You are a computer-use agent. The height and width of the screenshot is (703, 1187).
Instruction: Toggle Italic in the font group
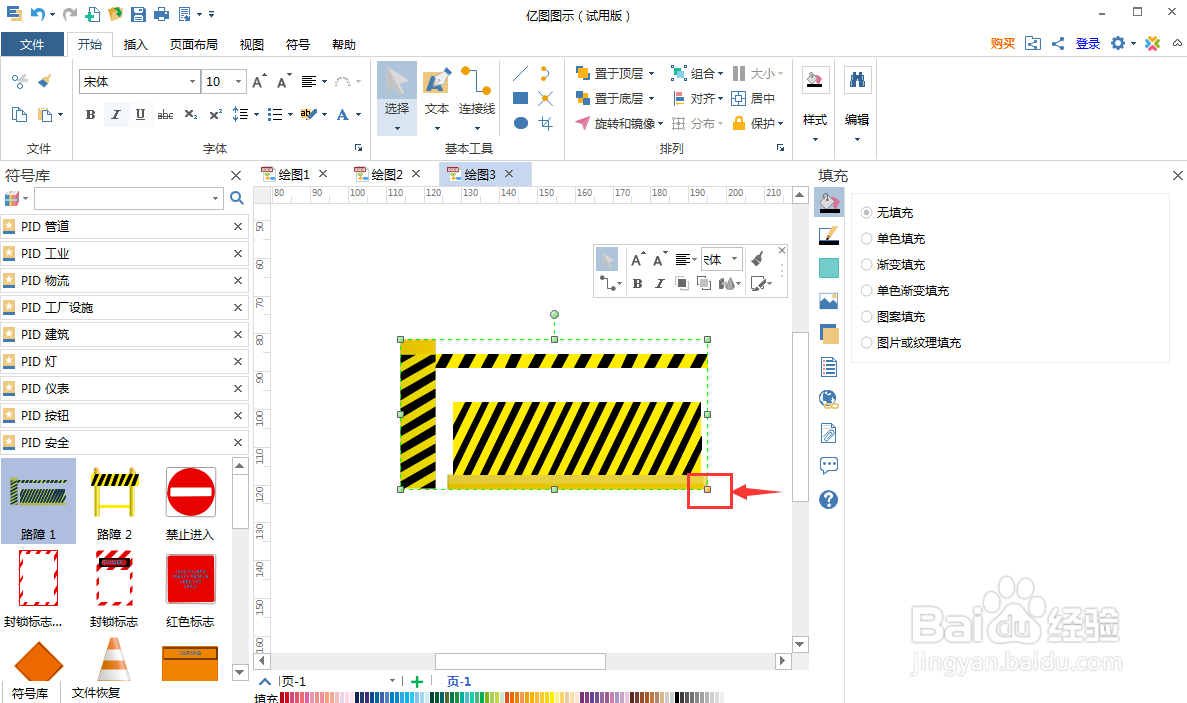[x=115, y=114]
